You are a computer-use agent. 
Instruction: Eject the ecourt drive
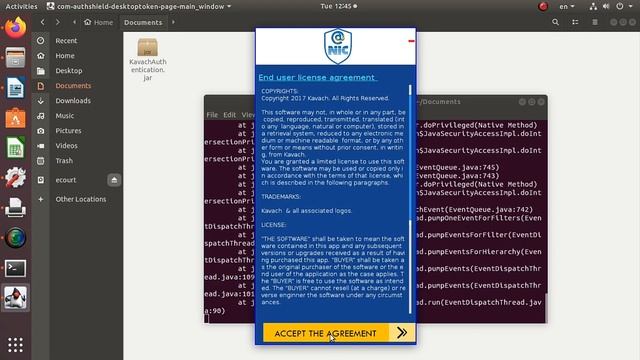coord(114,180)
